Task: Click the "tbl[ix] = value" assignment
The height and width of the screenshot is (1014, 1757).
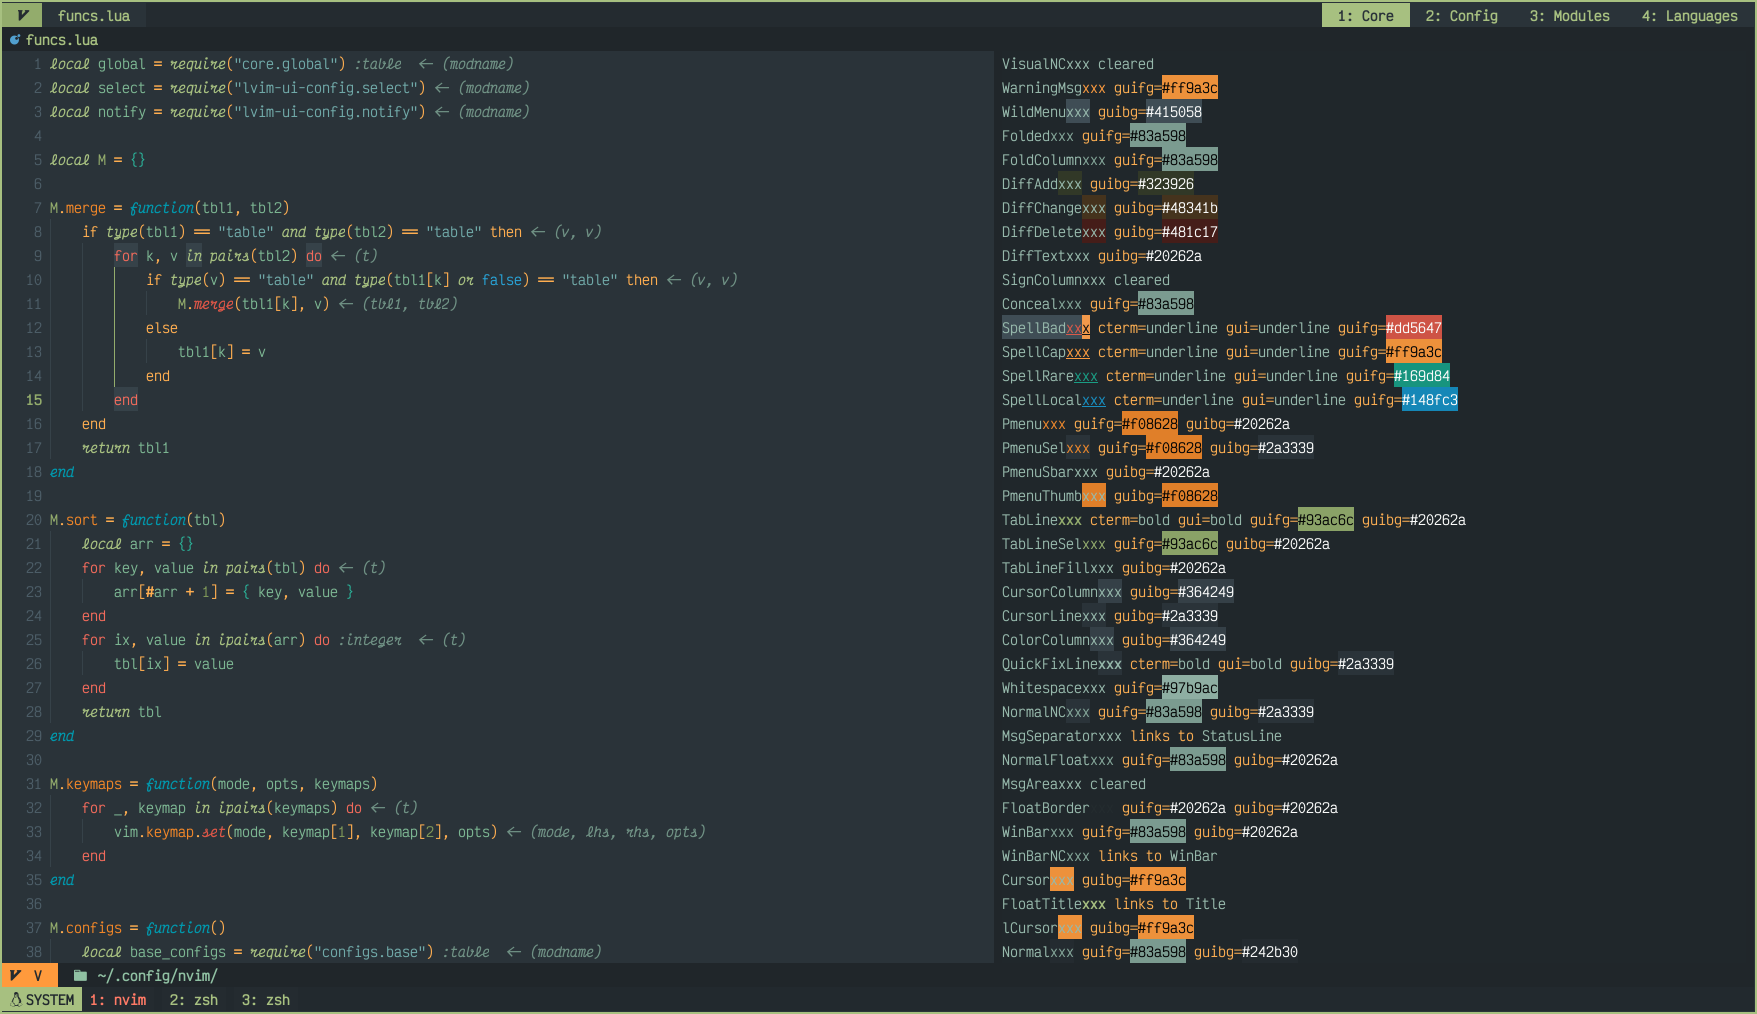Action: point(174,664)
